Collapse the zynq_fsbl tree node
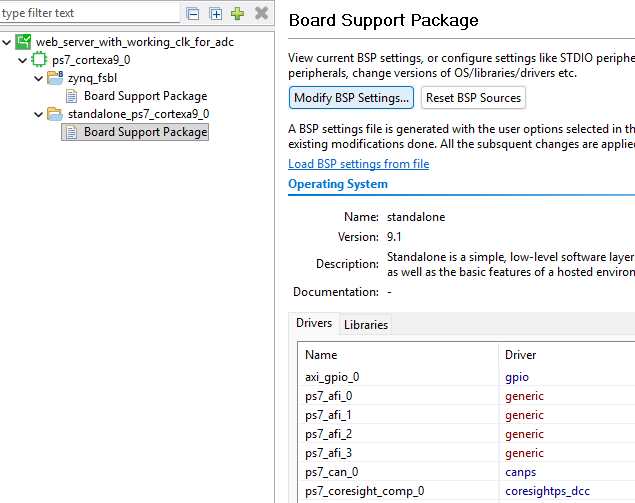Image resolution: width=635 pixels, height=503 pixels. [x=39, y=78]
